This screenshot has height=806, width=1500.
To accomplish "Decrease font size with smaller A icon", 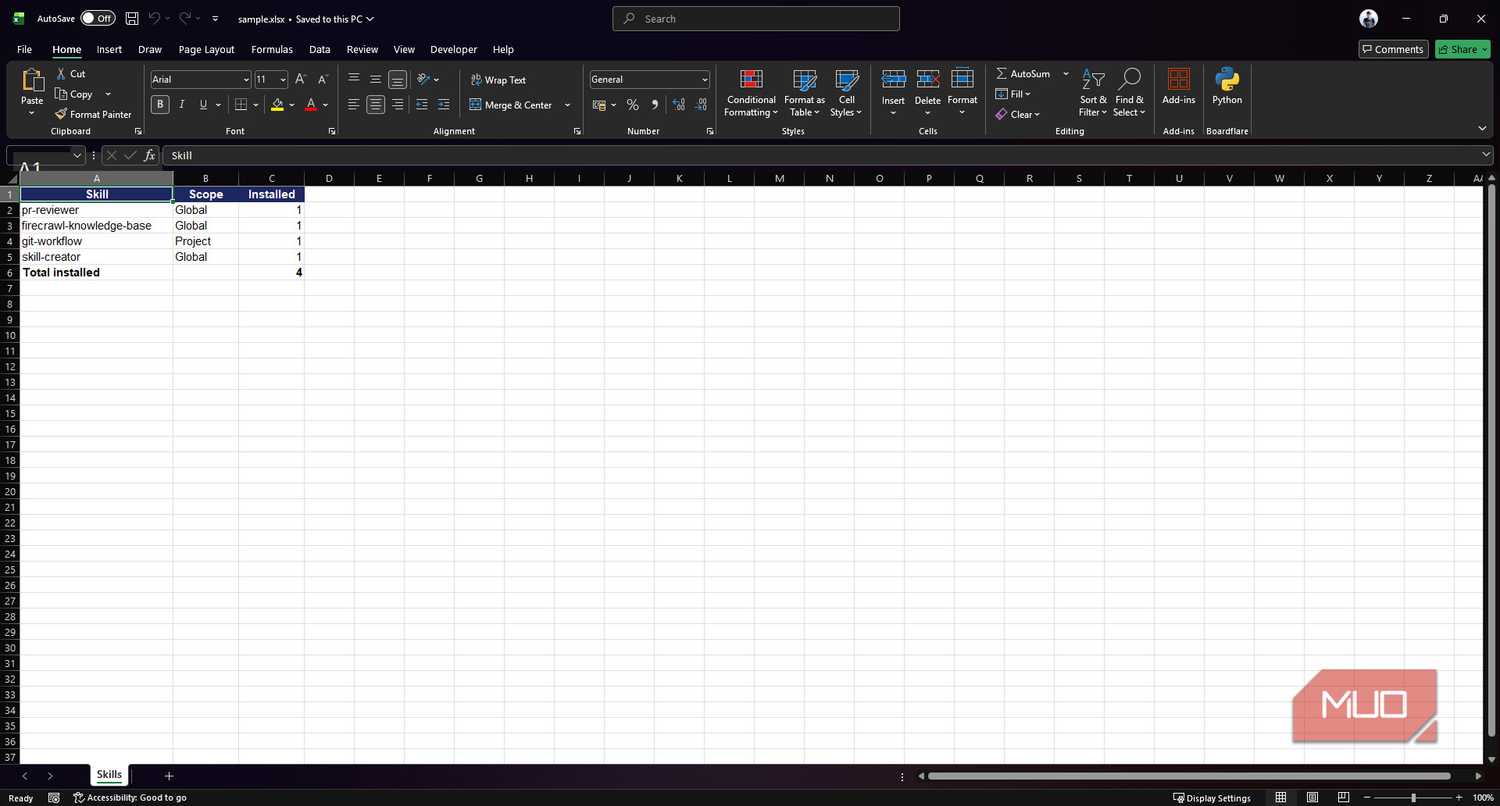I will (x=323, y=79).
